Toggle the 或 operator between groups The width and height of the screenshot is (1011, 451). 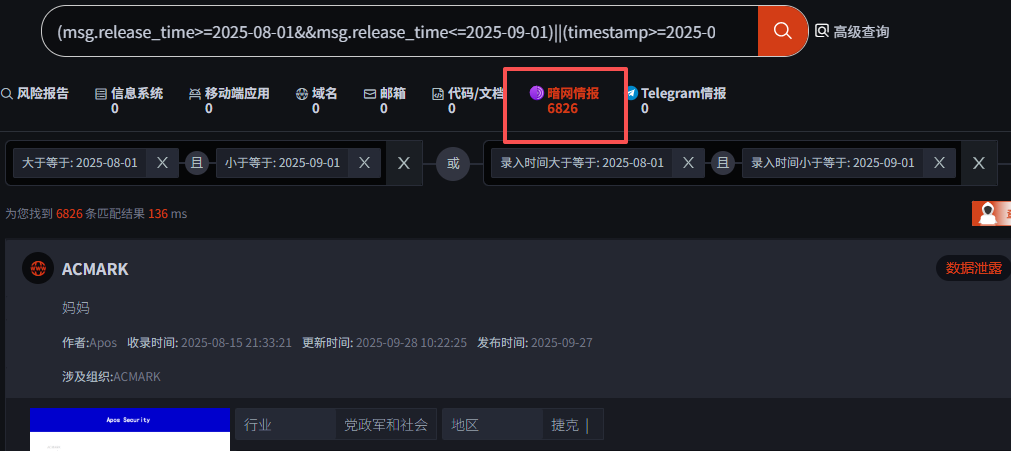coord(453,164)
